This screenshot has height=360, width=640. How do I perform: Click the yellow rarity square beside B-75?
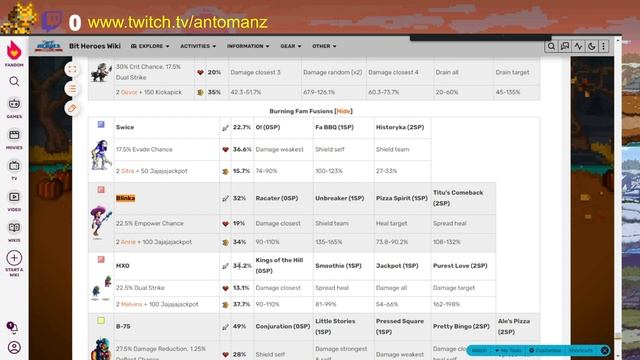[x=101, y=320]
